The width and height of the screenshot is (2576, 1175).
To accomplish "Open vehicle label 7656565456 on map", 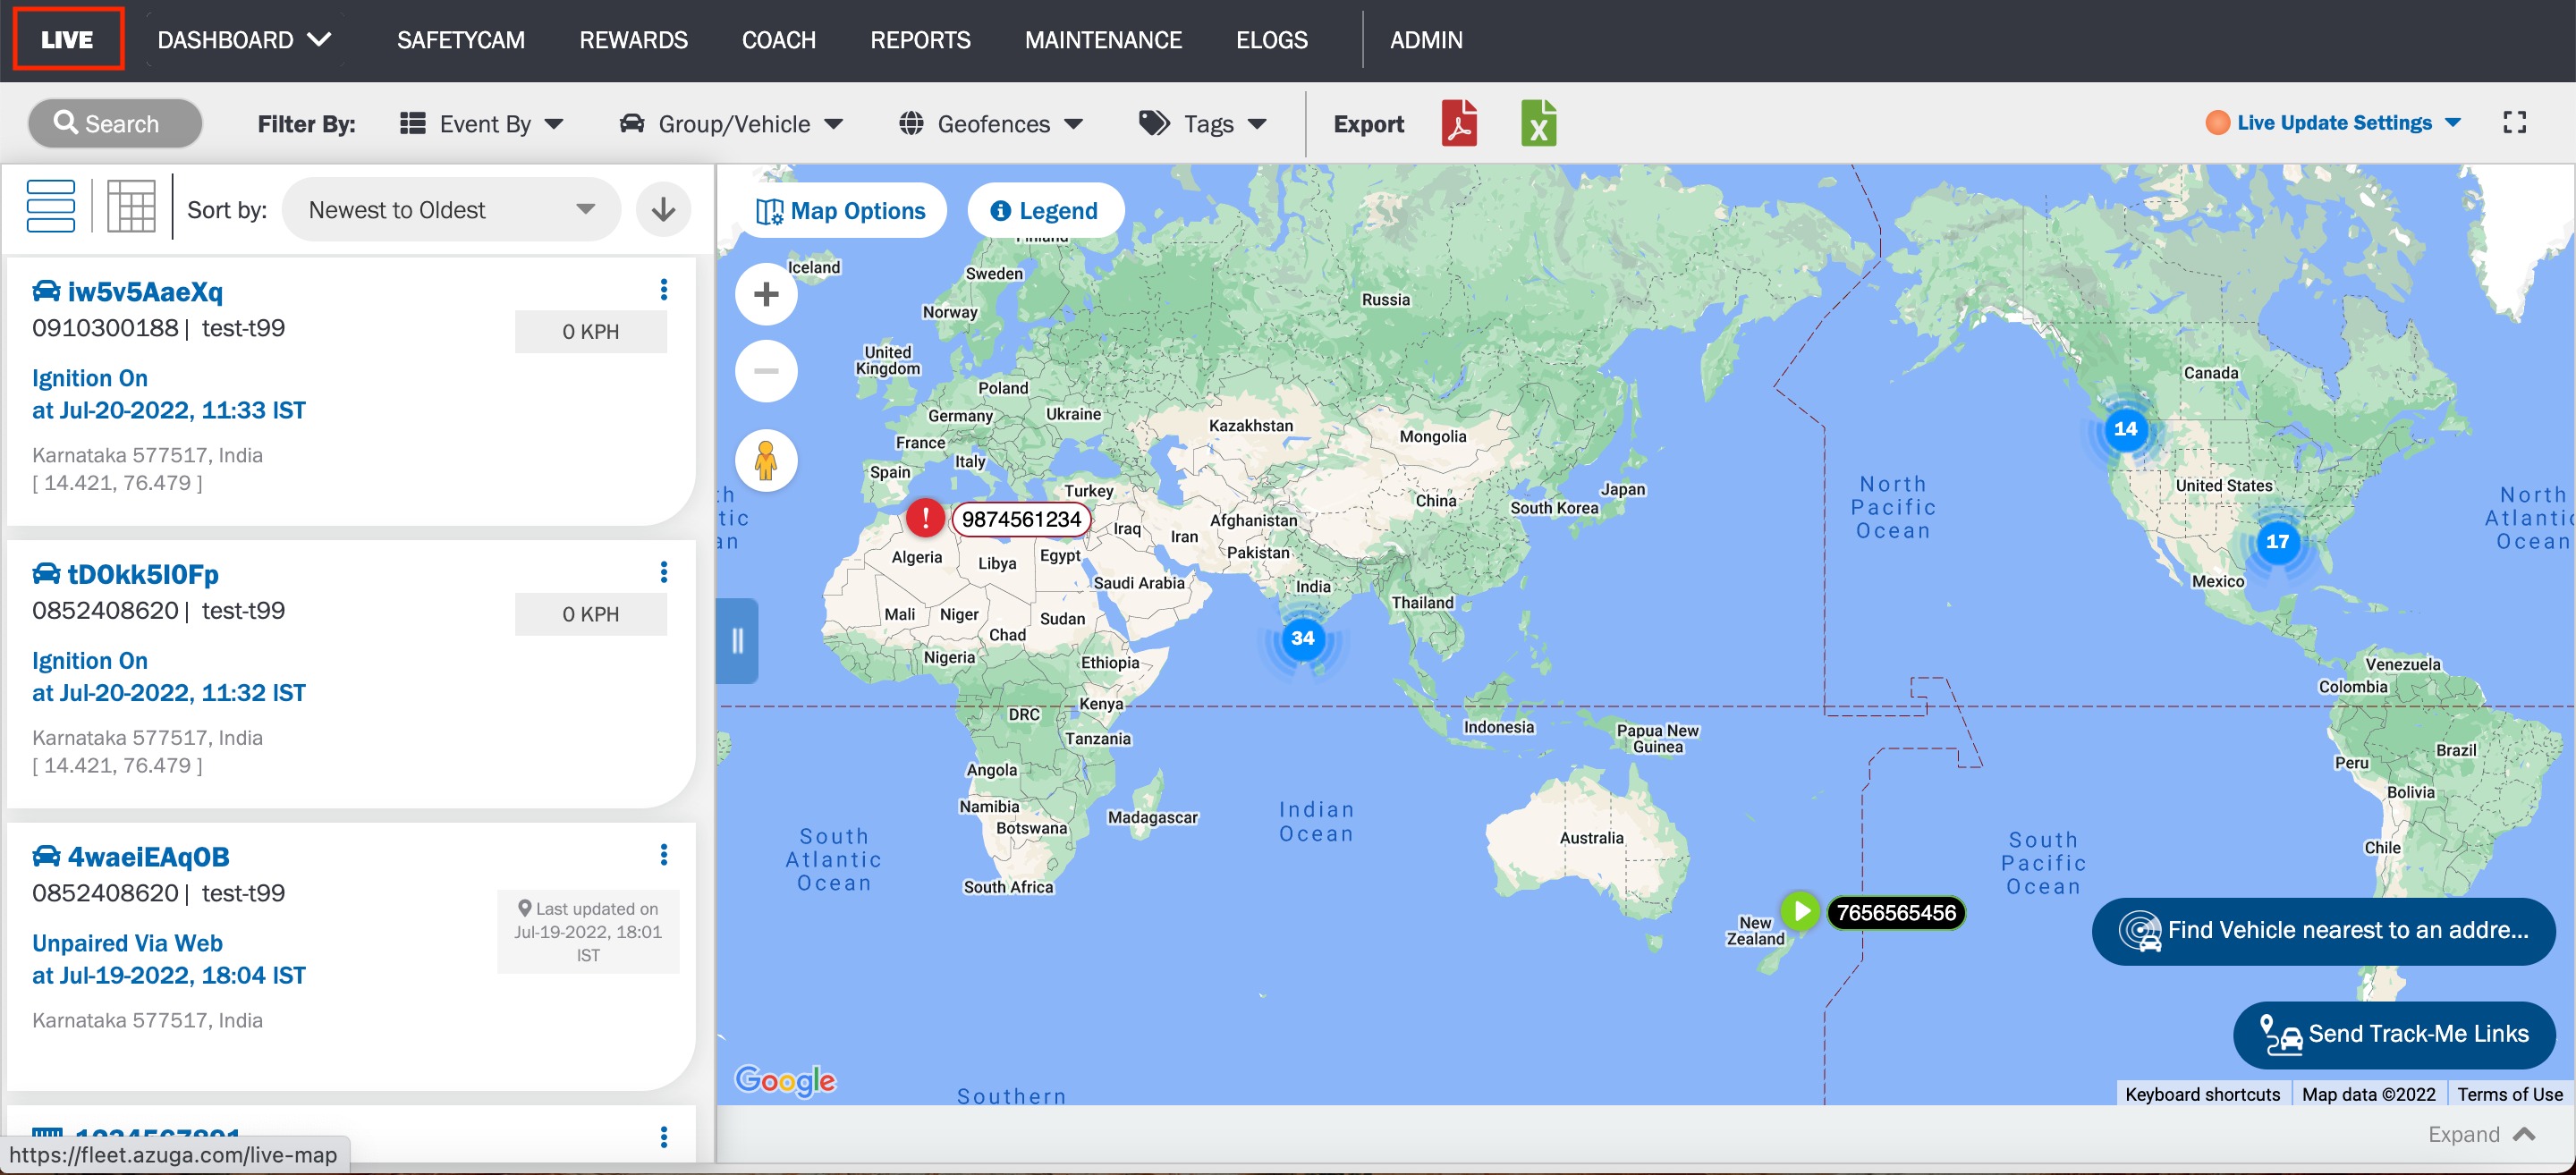I will point(1896,912).
